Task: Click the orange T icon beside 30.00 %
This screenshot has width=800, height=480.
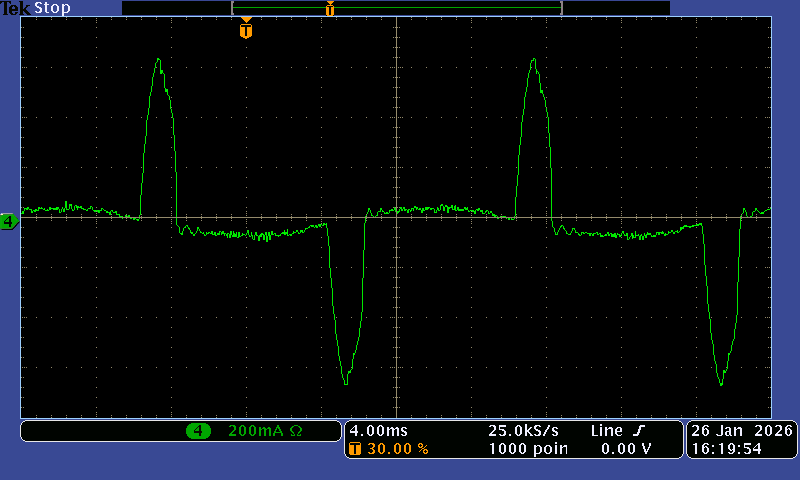Action: tap(354, 449)
